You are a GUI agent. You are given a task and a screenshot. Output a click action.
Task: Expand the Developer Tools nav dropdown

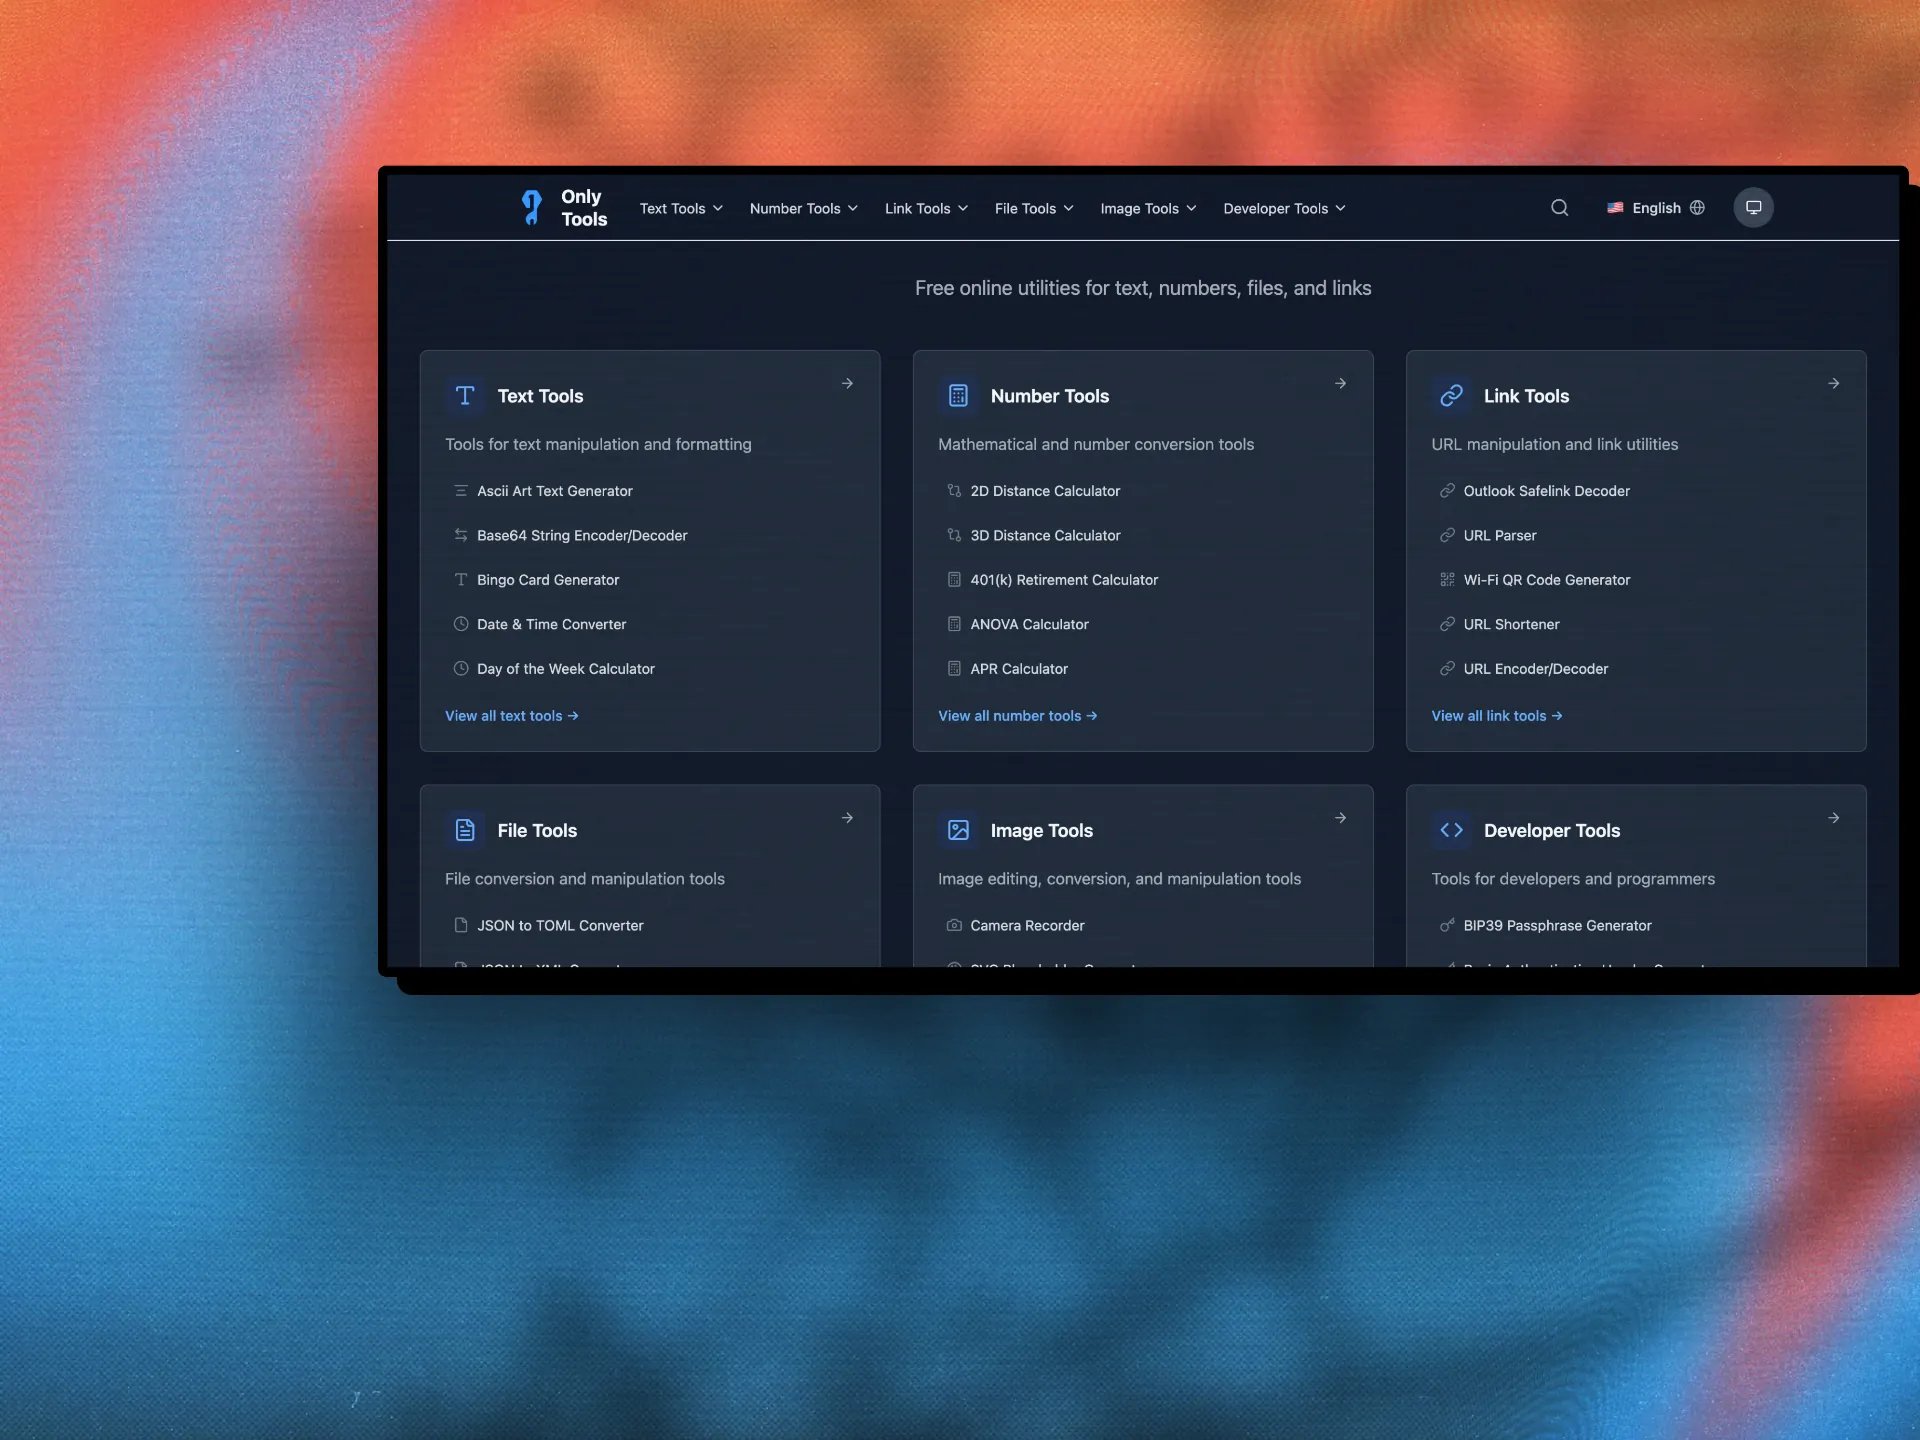coord(1284,208)
